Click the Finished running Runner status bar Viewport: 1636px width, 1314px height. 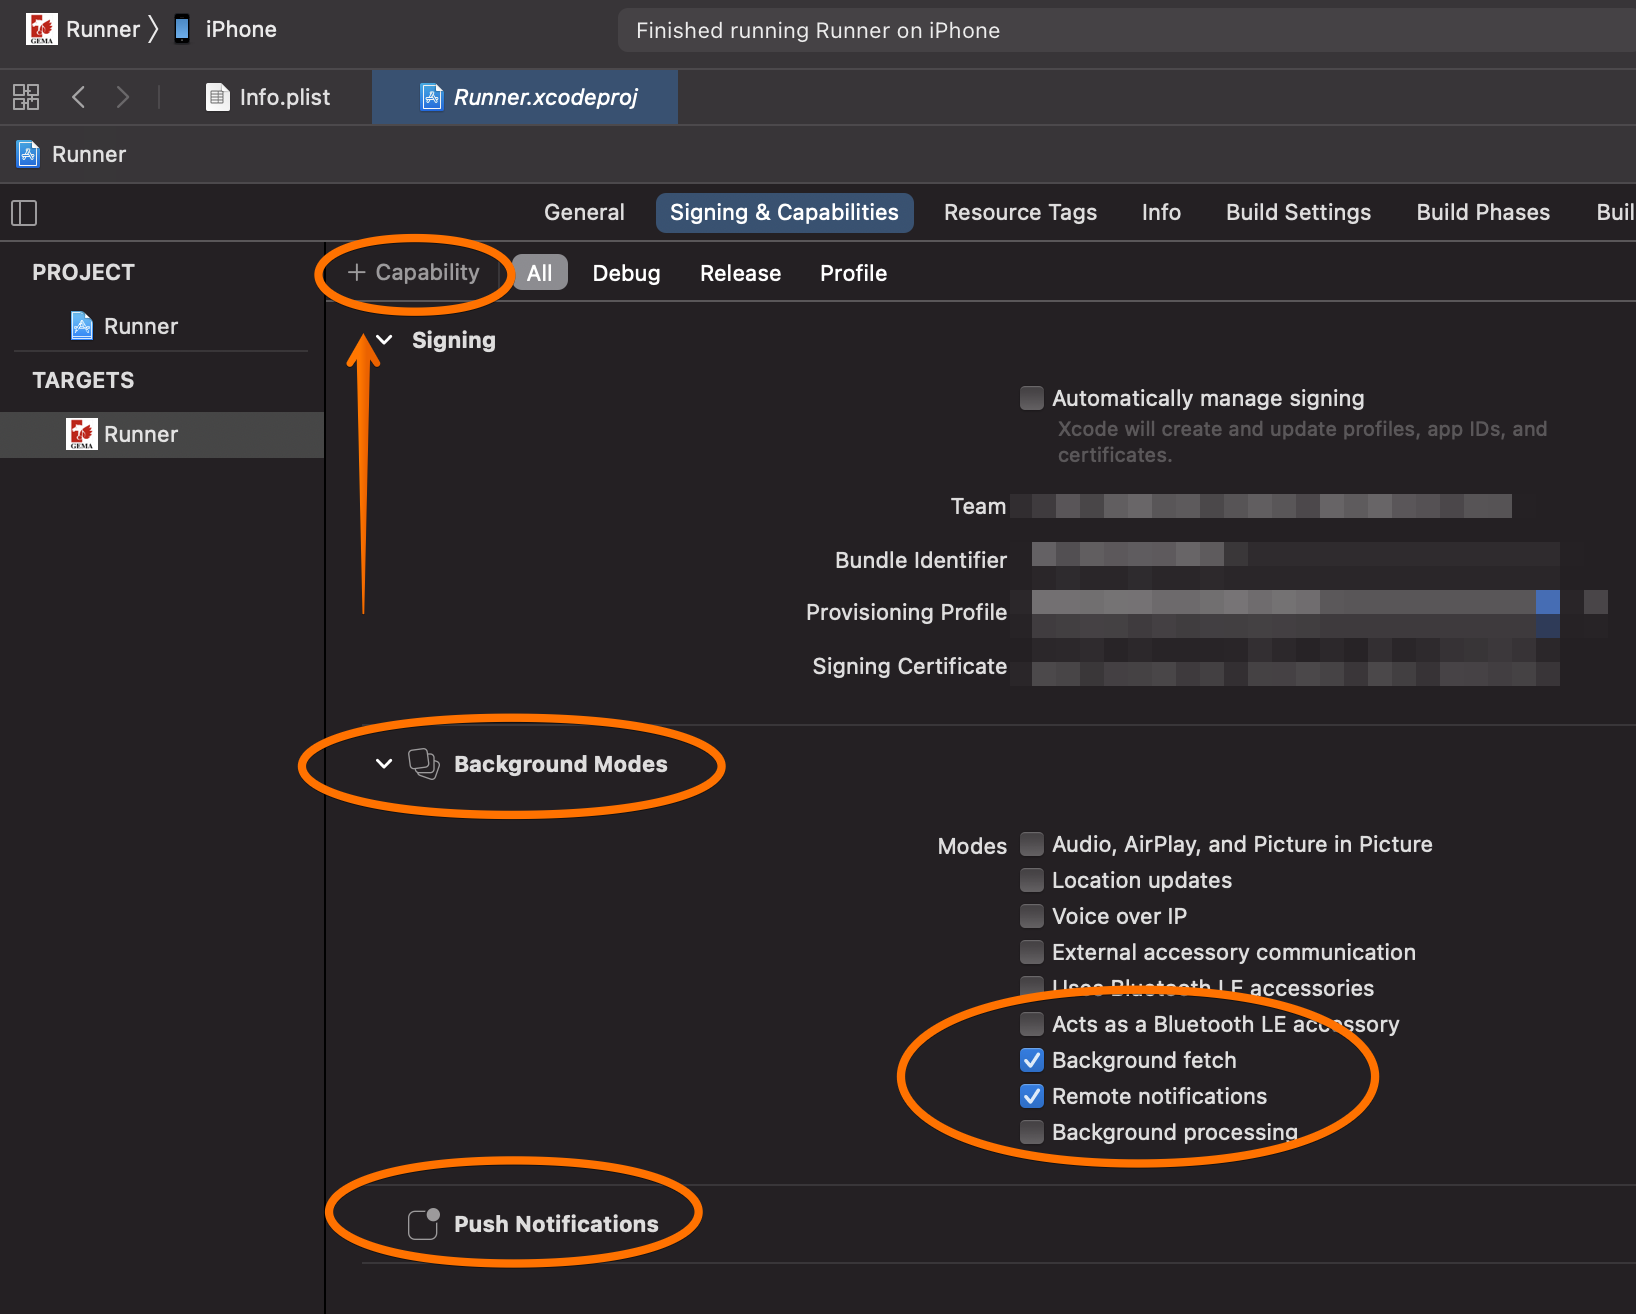(x=1127, y=30)
